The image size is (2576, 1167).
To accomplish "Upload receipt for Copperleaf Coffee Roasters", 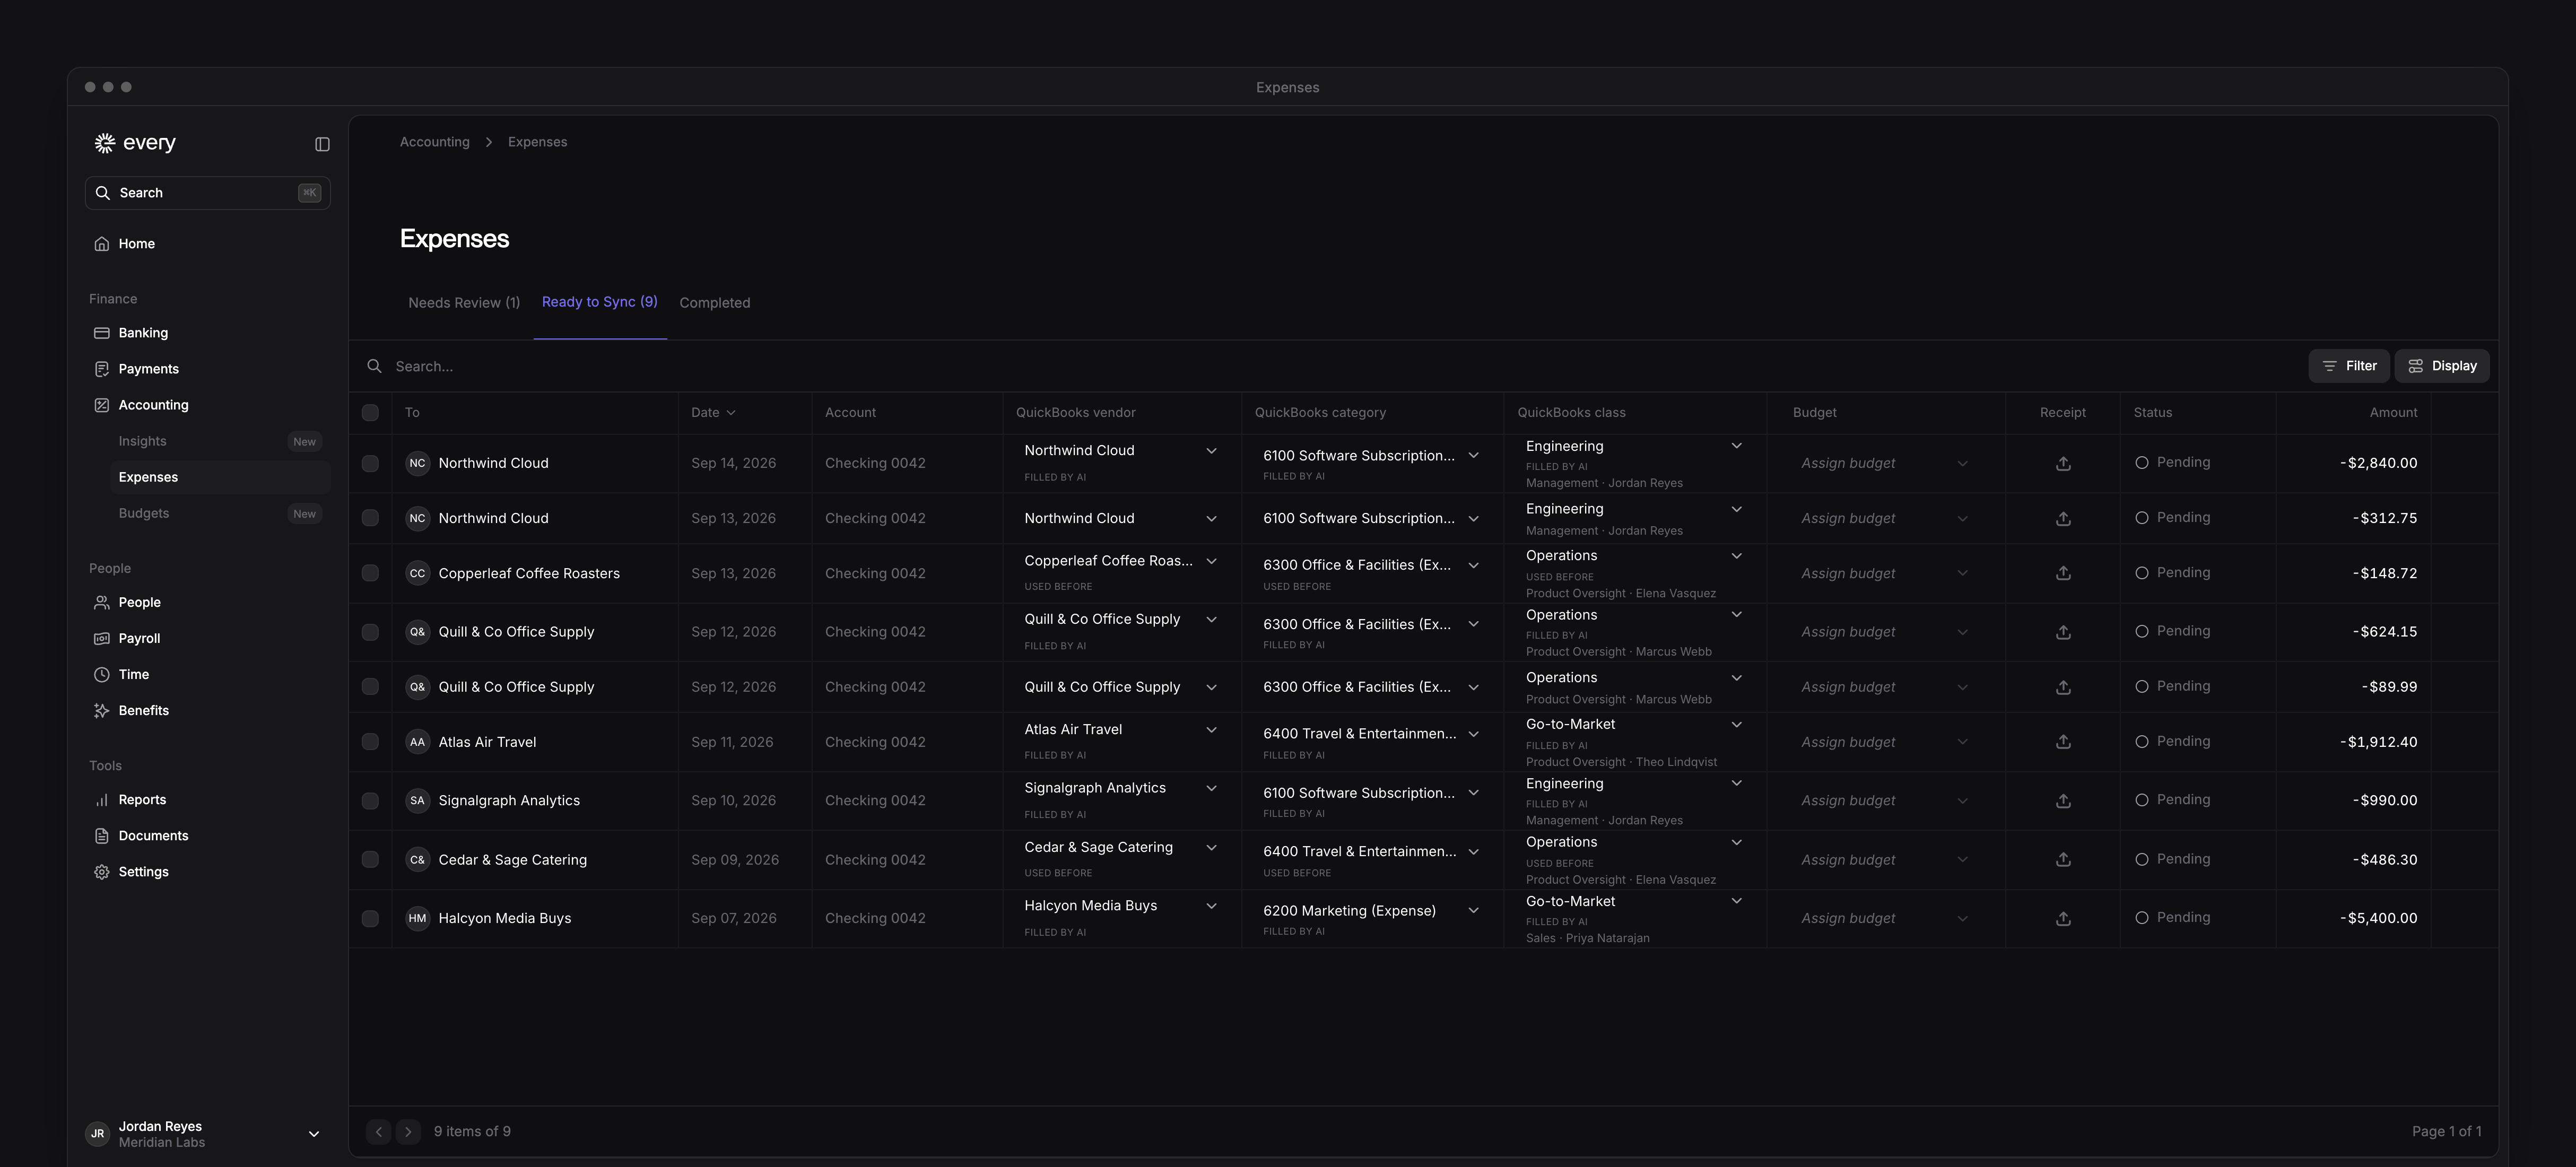I will (2062, 573).
